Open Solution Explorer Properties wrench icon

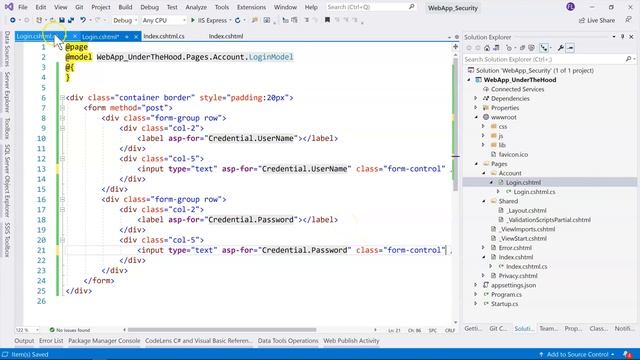click(x=561, y=48)
